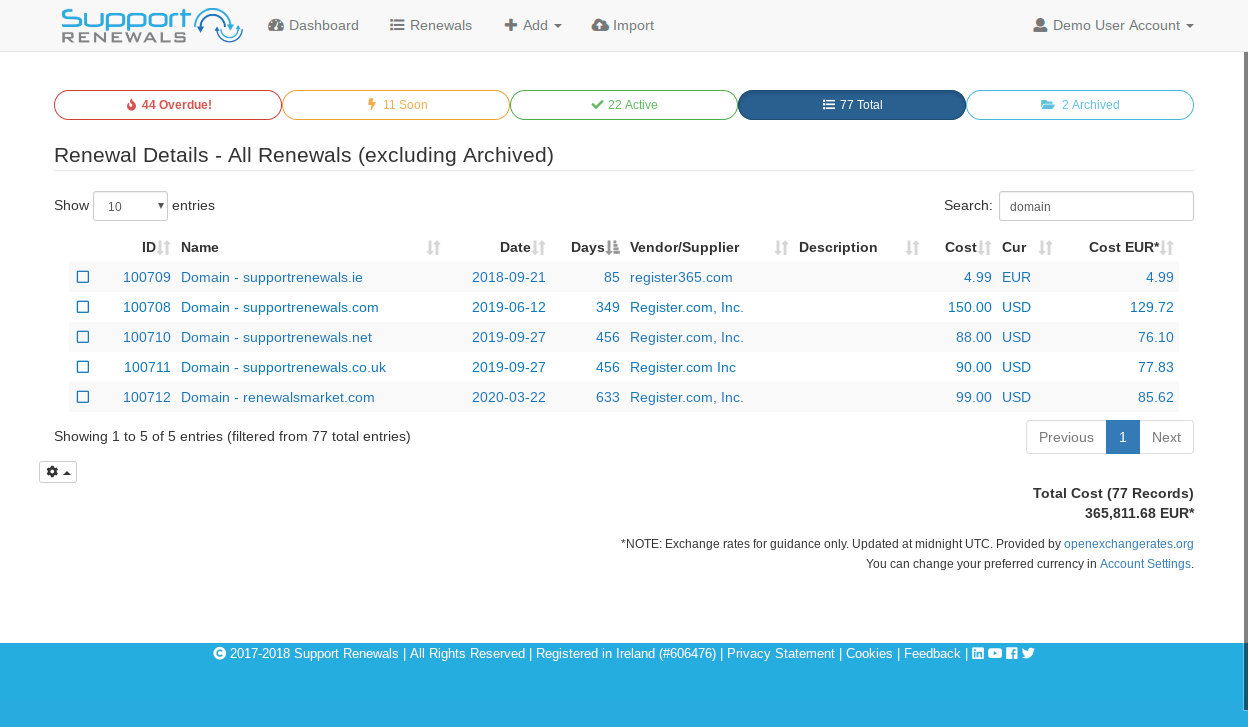The height and width of the screenshot is (727, 1248).
Task: Sort table by Cur column
Action: tap(1027, 247)
